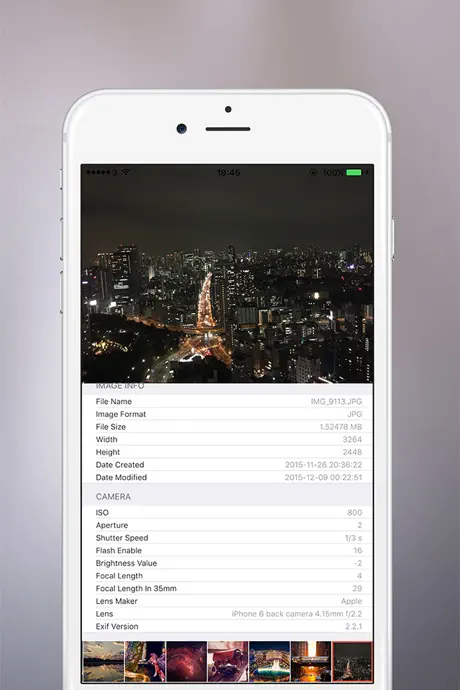Tap the 2015-12-09 00:22:51 value
The image size is (460, 690).
(324, 477)
